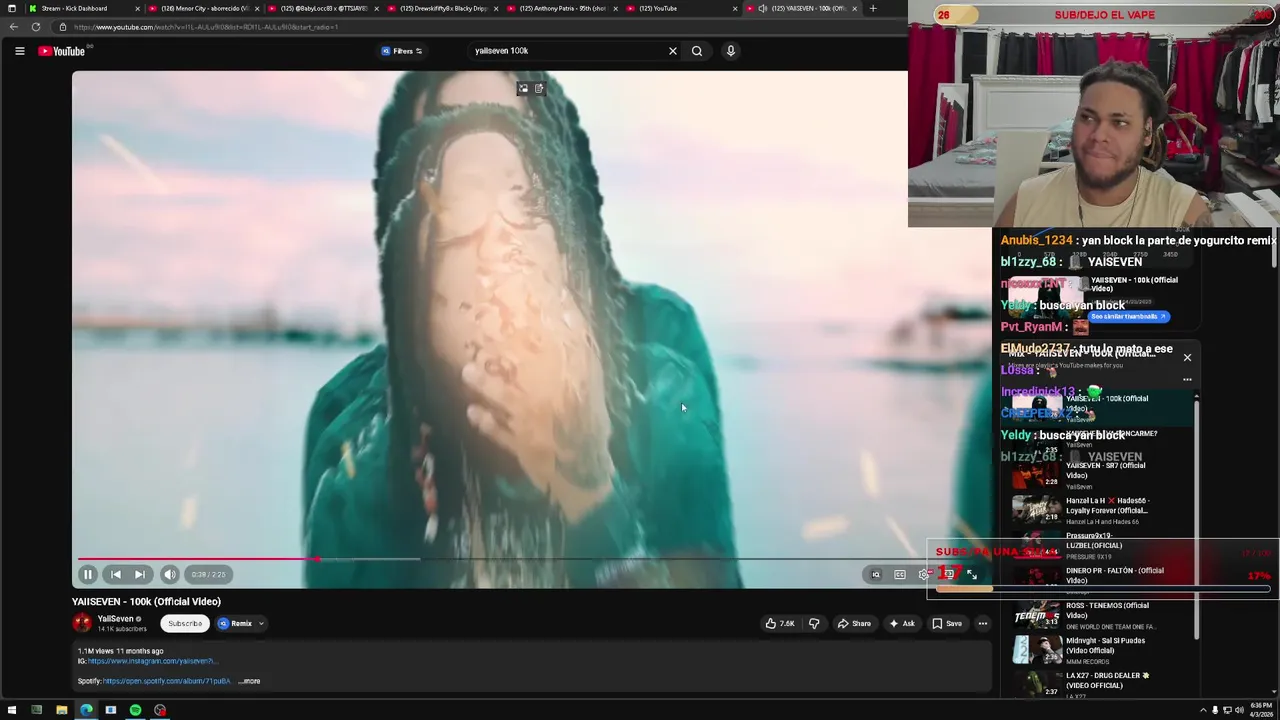1280x720 pixels.
Task: Open the search Filters button
Action: tap(402, 51)
